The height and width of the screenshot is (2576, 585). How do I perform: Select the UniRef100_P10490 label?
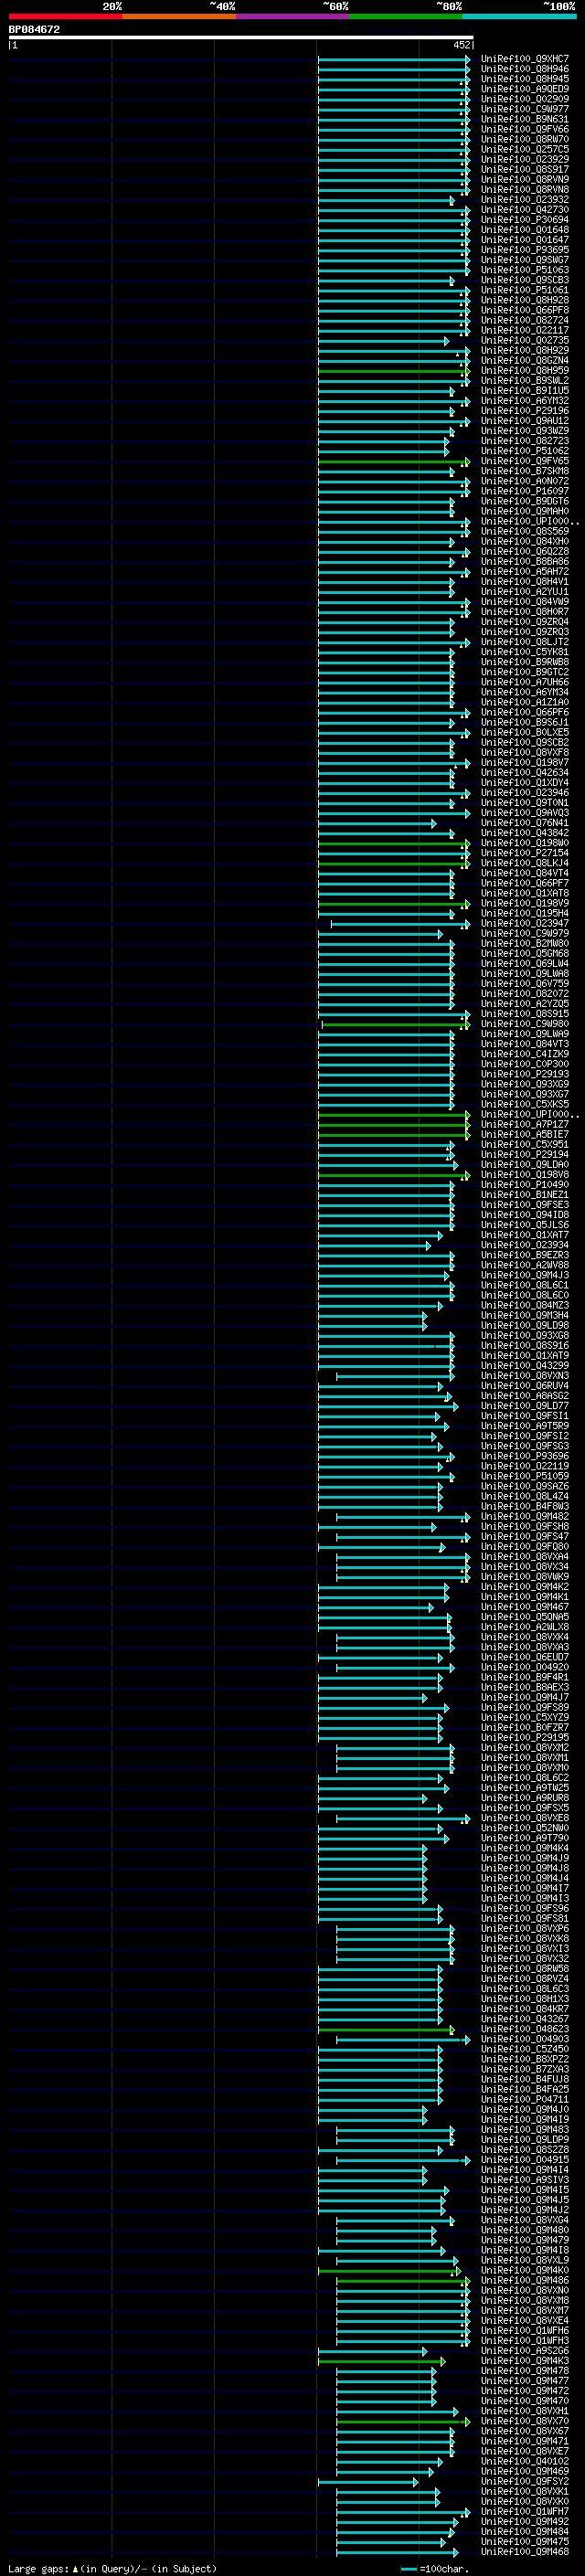[524, 1185]
